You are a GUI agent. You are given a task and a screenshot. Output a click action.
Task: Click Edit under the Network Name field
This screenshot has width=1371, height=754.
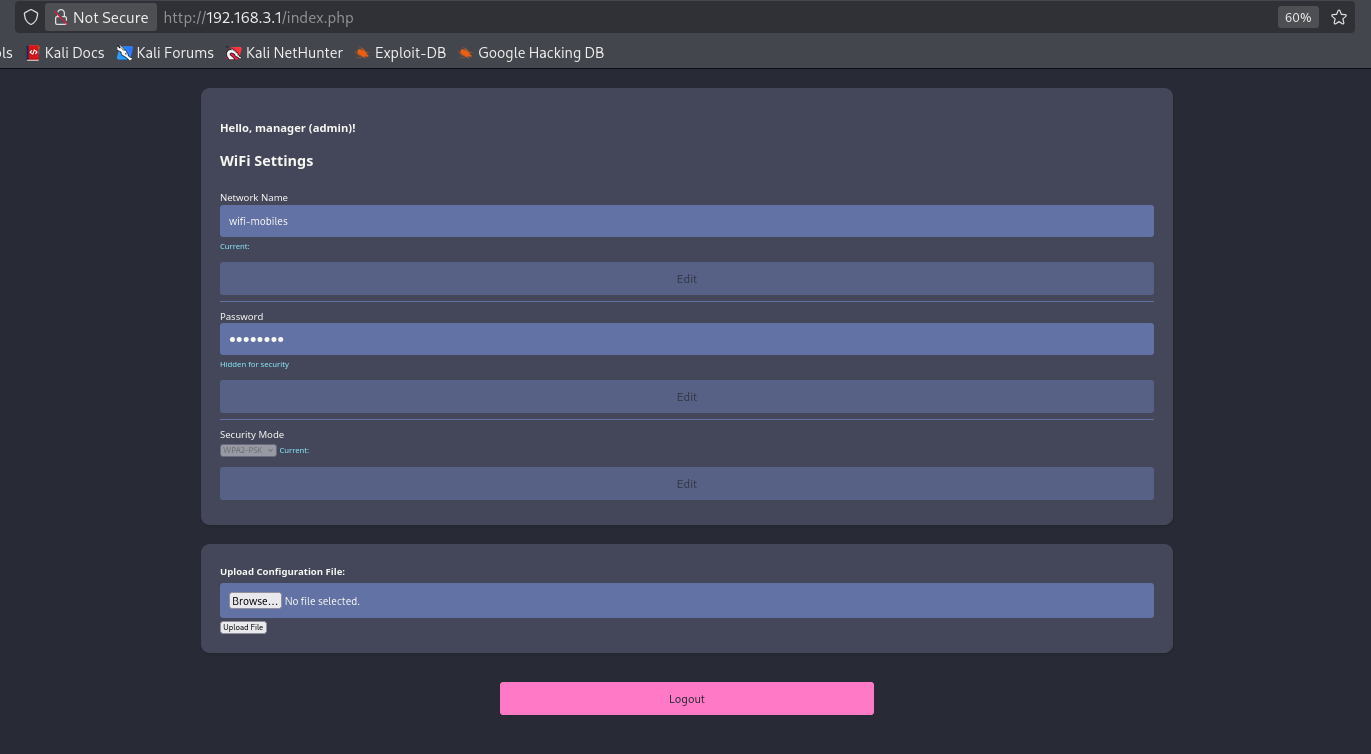tap(686, 278)
